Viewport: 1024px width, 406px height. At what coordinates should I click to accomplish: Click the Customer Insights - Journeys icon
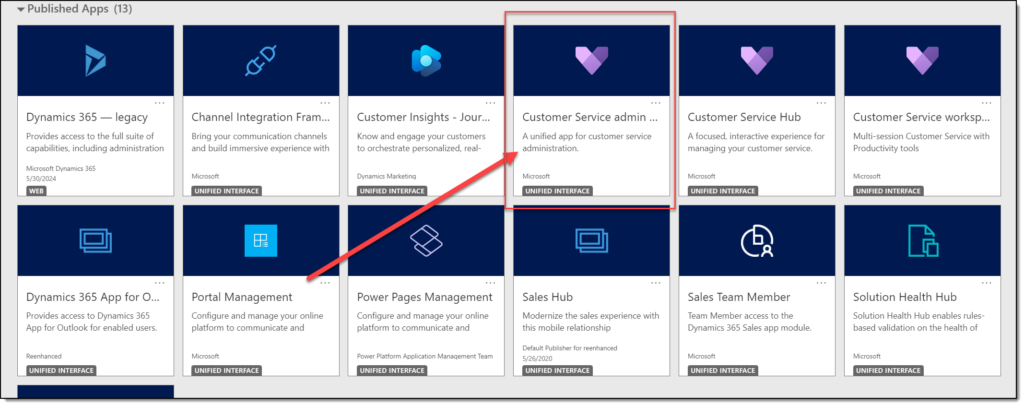(x=426, y=61)
